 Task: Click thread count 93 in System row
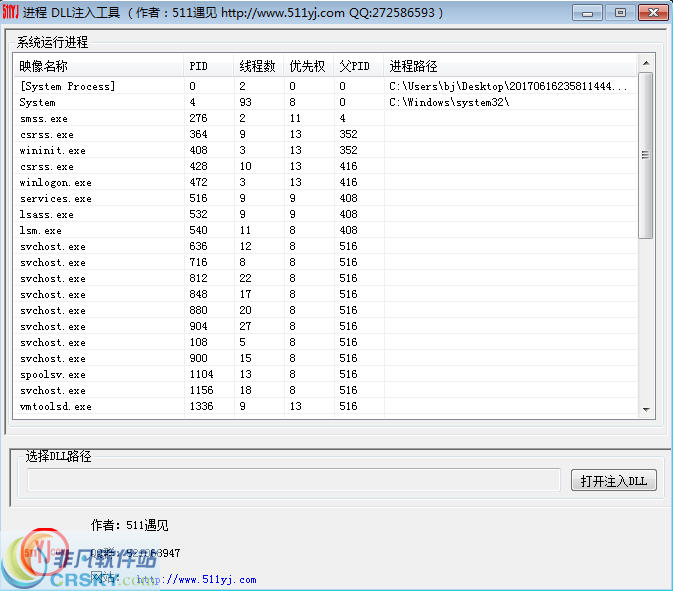coord(246,102)
